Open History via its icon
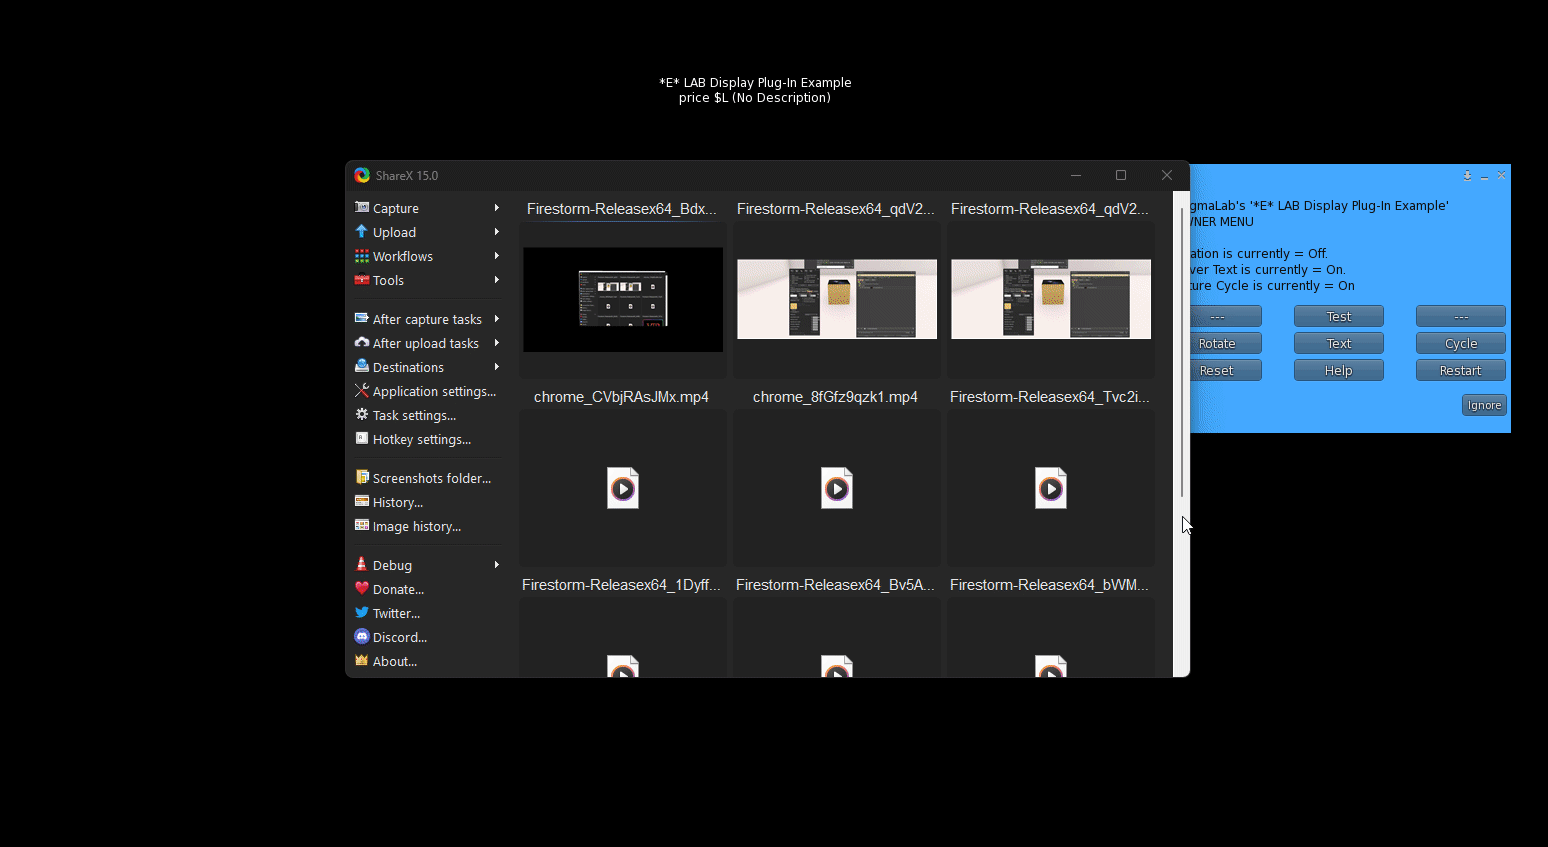The height and width of the screenshot is (847, 1548). pos(362,501)
